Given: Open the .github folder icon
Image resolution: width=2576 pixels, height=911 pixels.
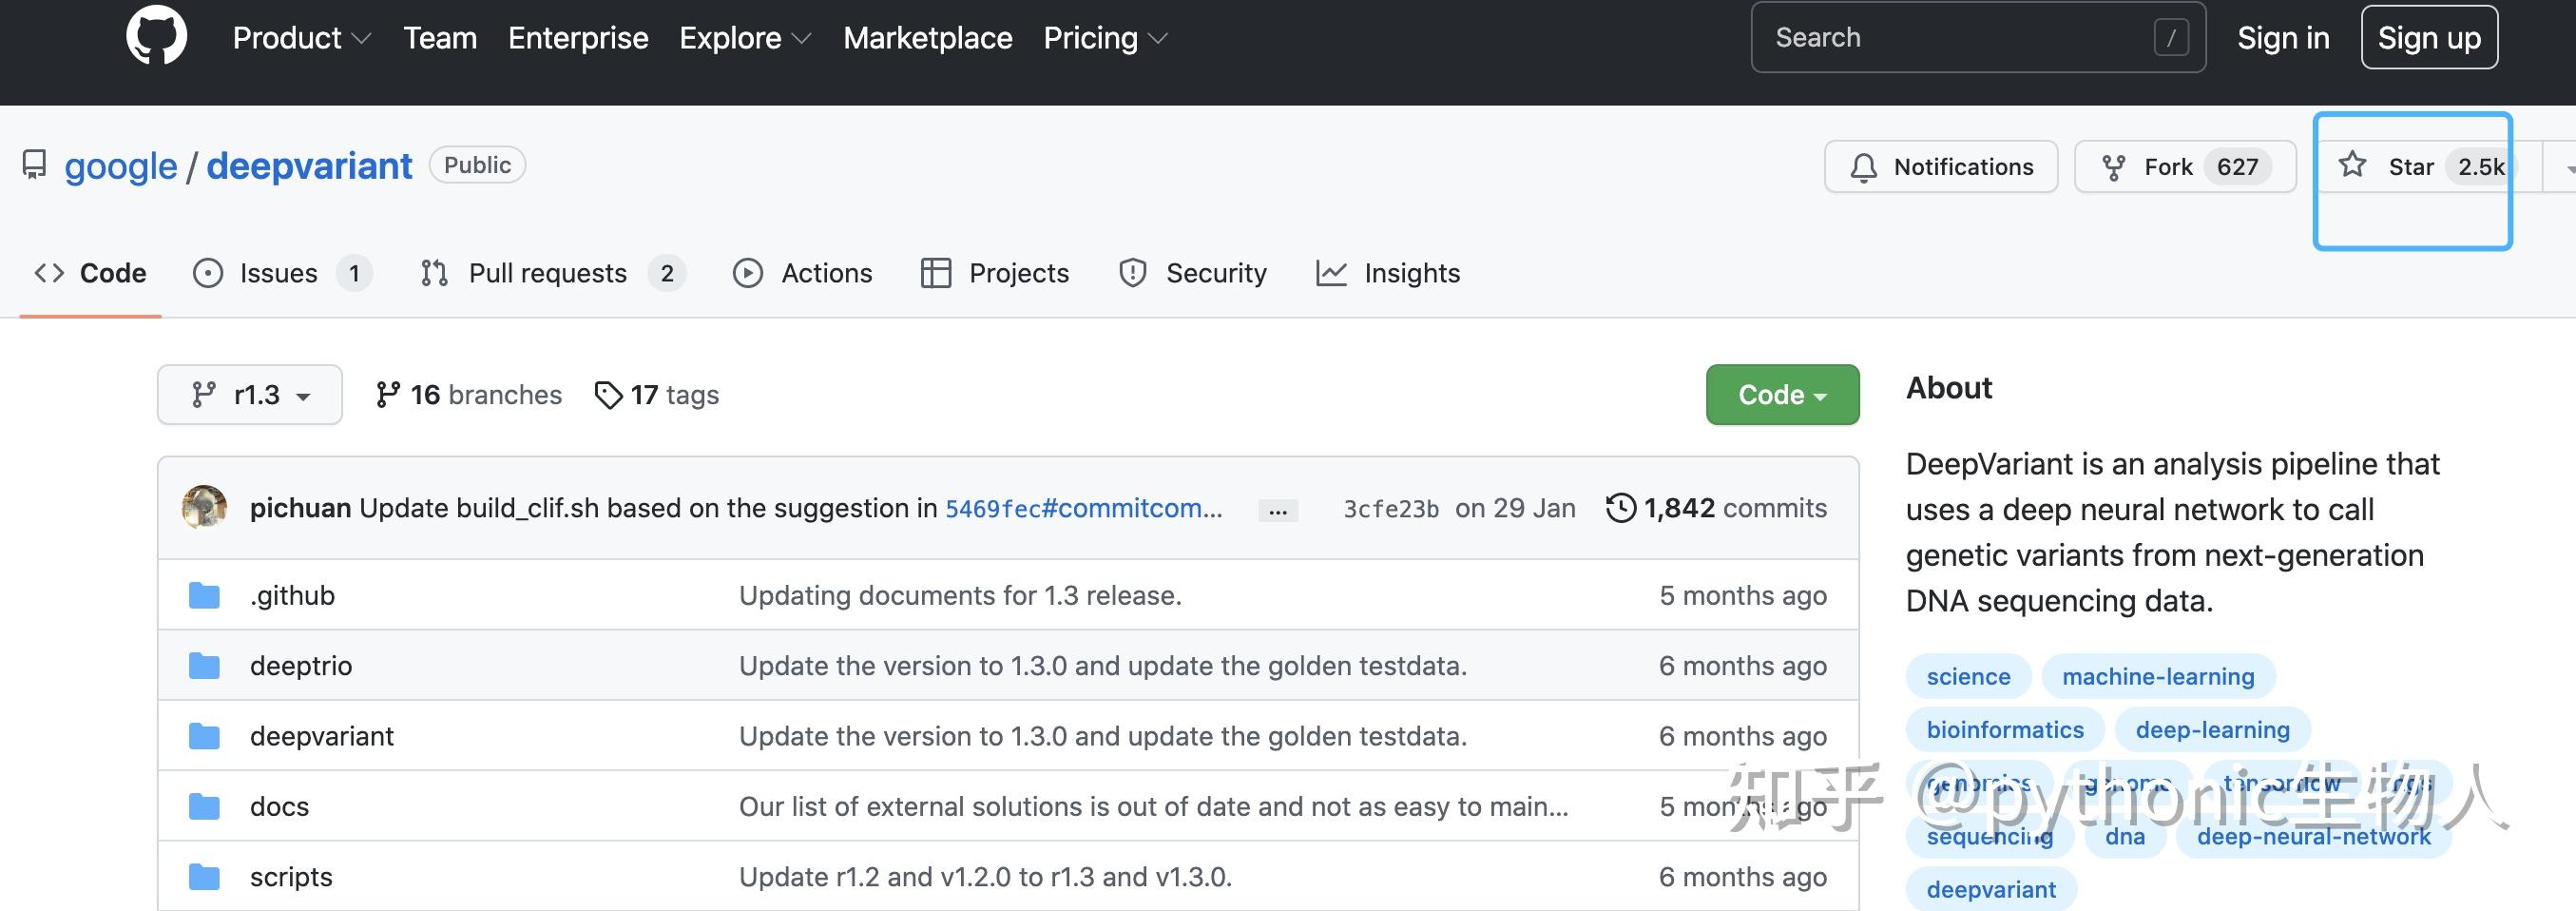Looking at the screenshot, I should [x=204, y=596].
